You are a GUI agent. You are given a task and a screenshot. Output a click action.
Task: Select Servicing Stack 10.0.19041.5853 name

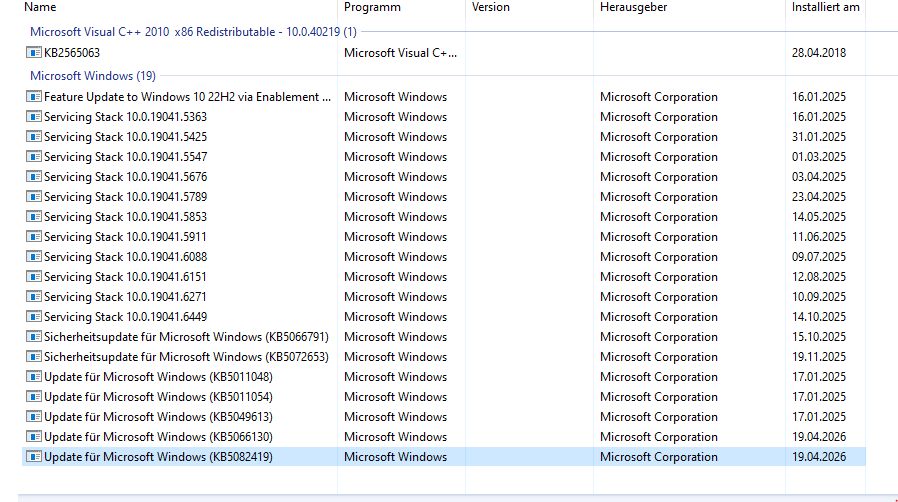(125, 217)
